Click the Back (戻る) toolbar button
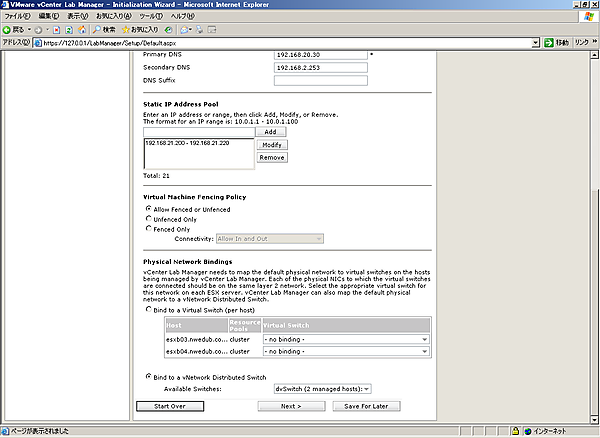600x438 pixels. pos(18,30)
